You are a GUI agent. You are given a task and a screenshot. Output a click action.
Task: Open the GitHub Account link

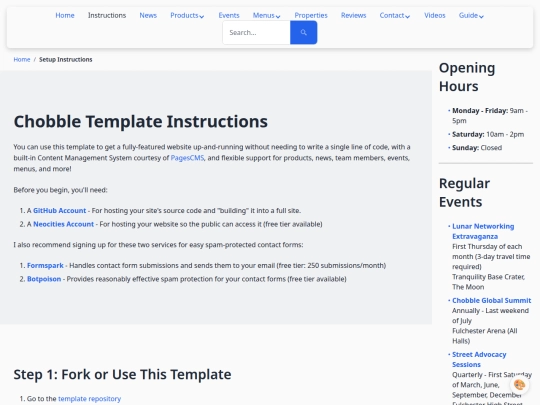[x=59, y=210]
